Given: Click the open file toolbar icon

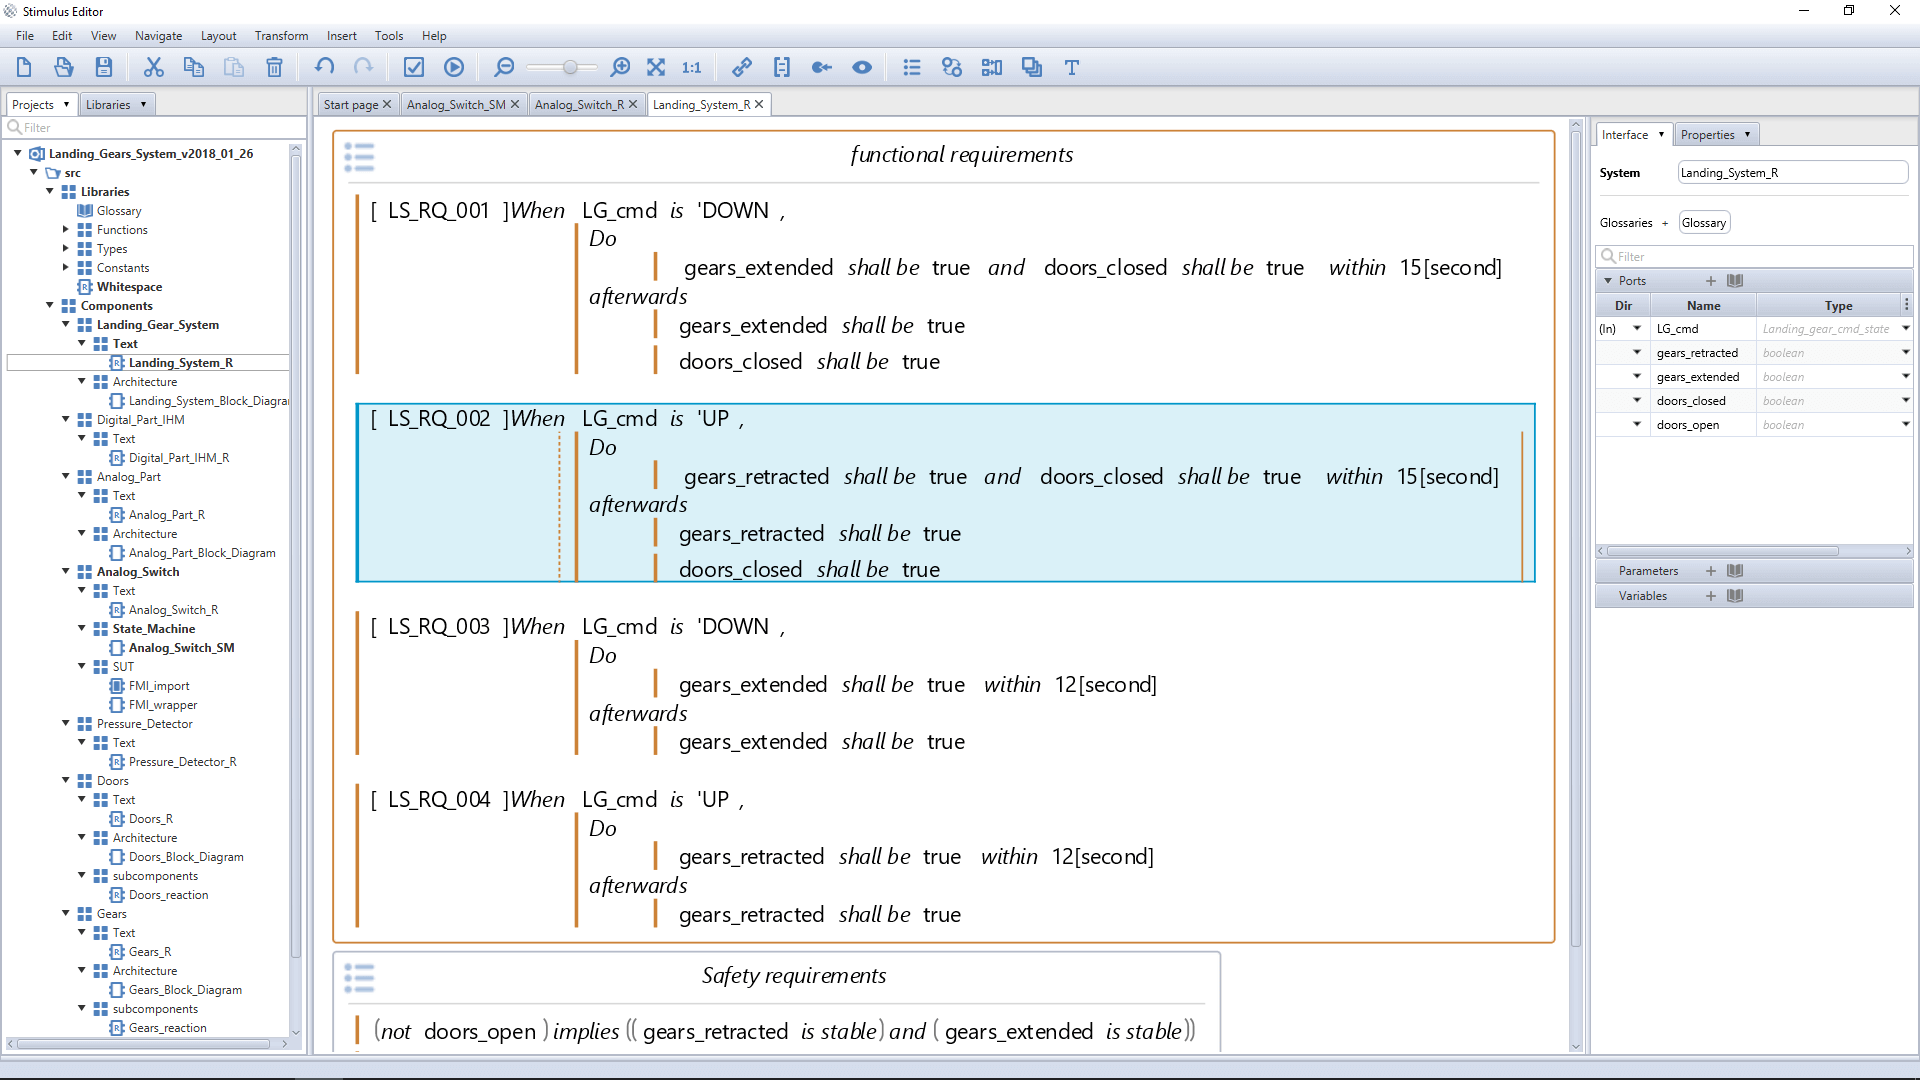Looking at the screenshot, I should 64,67.
